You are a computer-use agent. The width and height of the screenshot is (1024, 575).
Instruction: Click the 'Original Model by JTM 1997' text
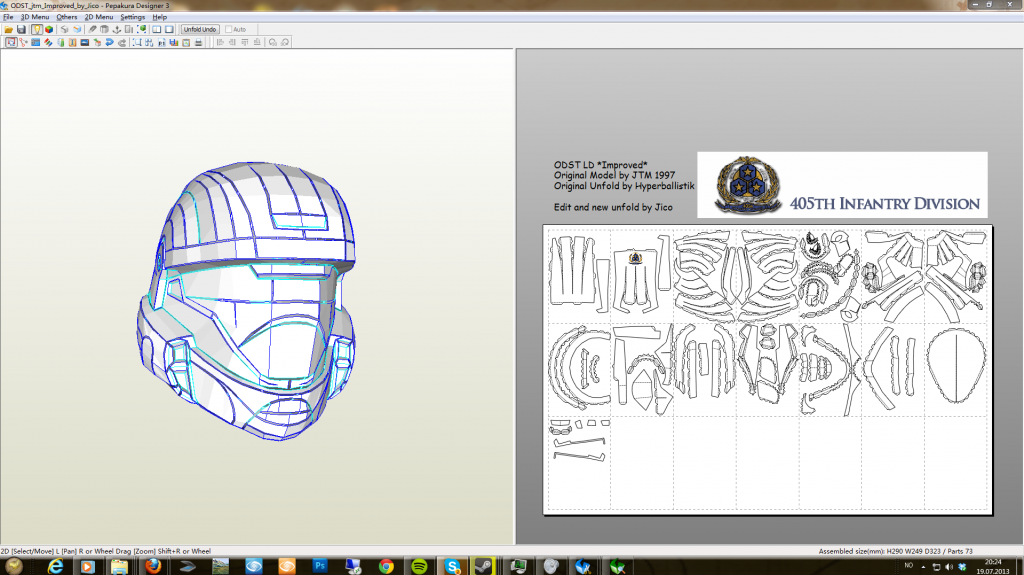(x=615, y=175)
